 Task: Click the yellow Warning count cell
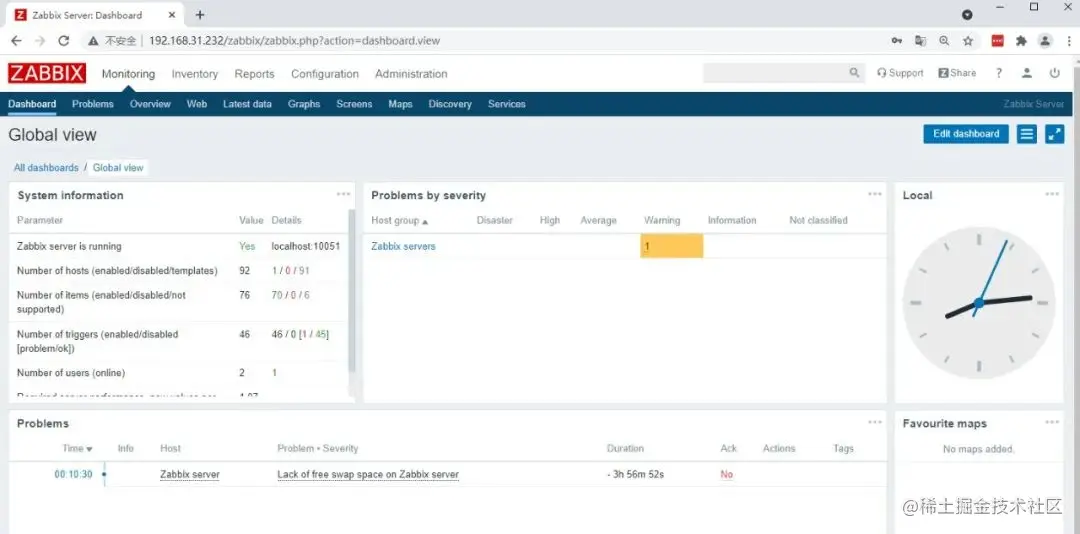(x=672, y=246)
